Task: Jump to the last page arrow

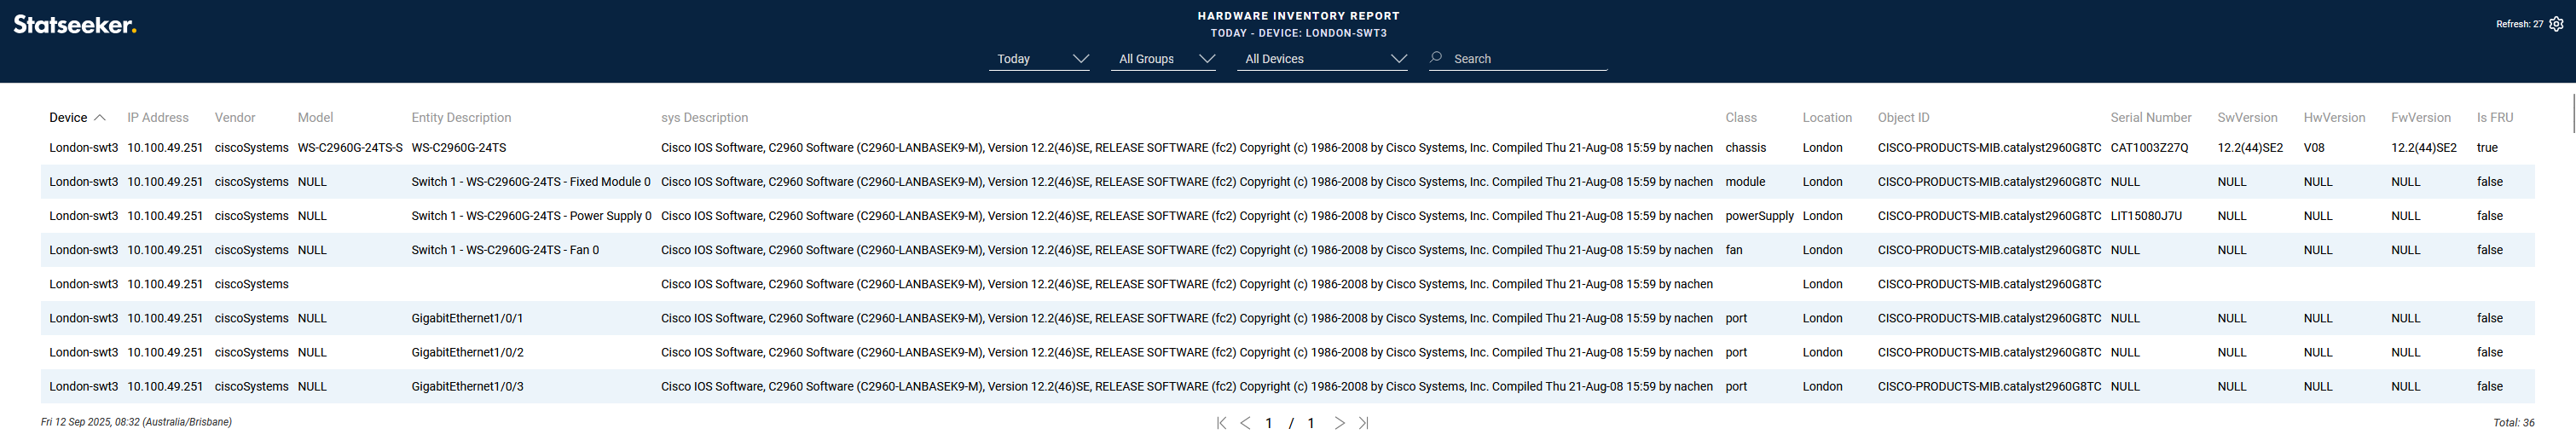Action: tap(1363, 423)
